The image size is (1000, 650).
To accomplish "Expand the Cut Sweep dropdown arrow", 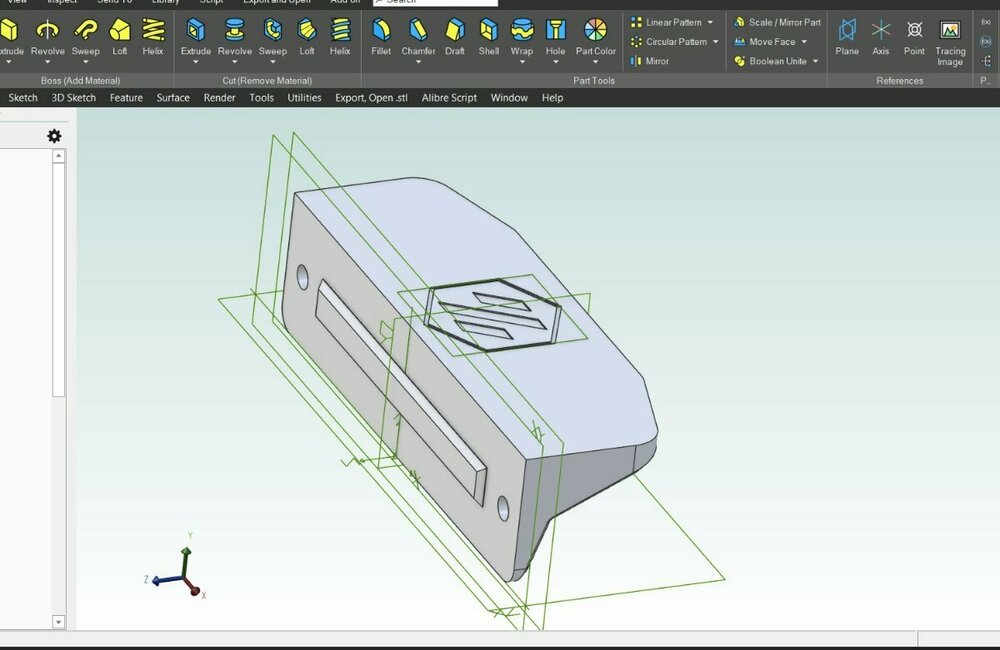I will (x=272, y=62).
